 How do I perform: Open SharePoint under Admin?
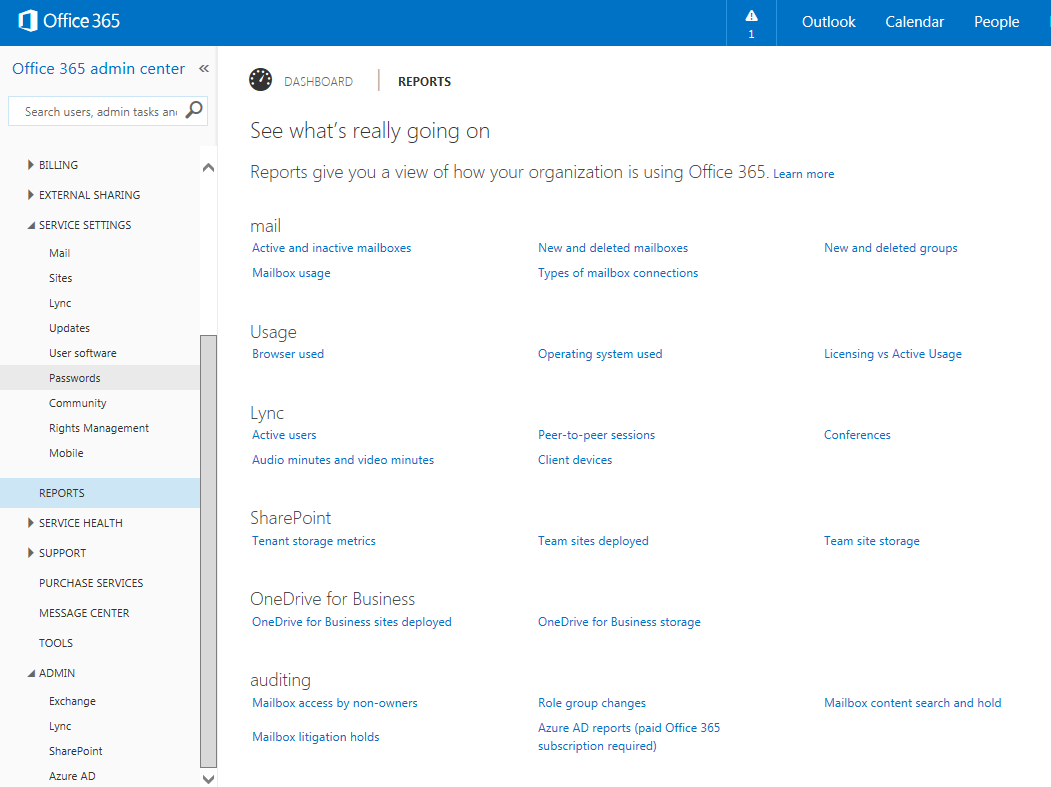tap(75, 751)
